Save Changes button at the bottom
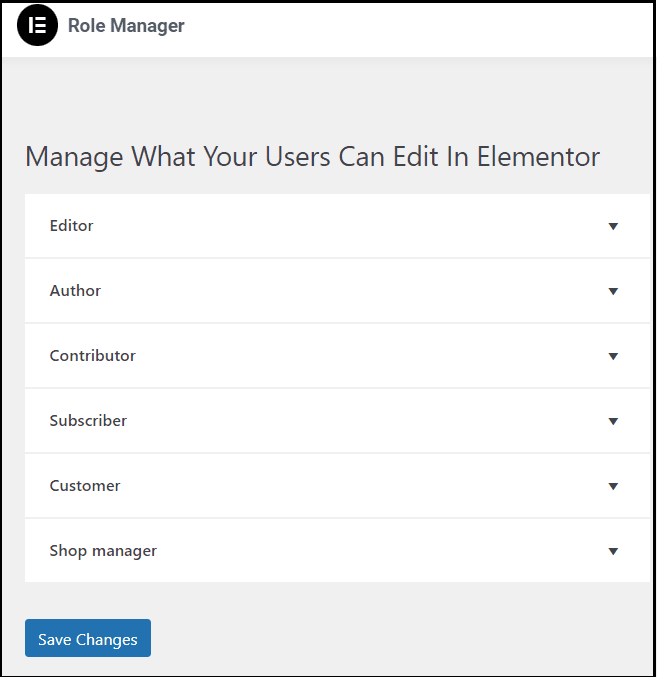Screen dimensions: 657x677 tap(88, 638)
